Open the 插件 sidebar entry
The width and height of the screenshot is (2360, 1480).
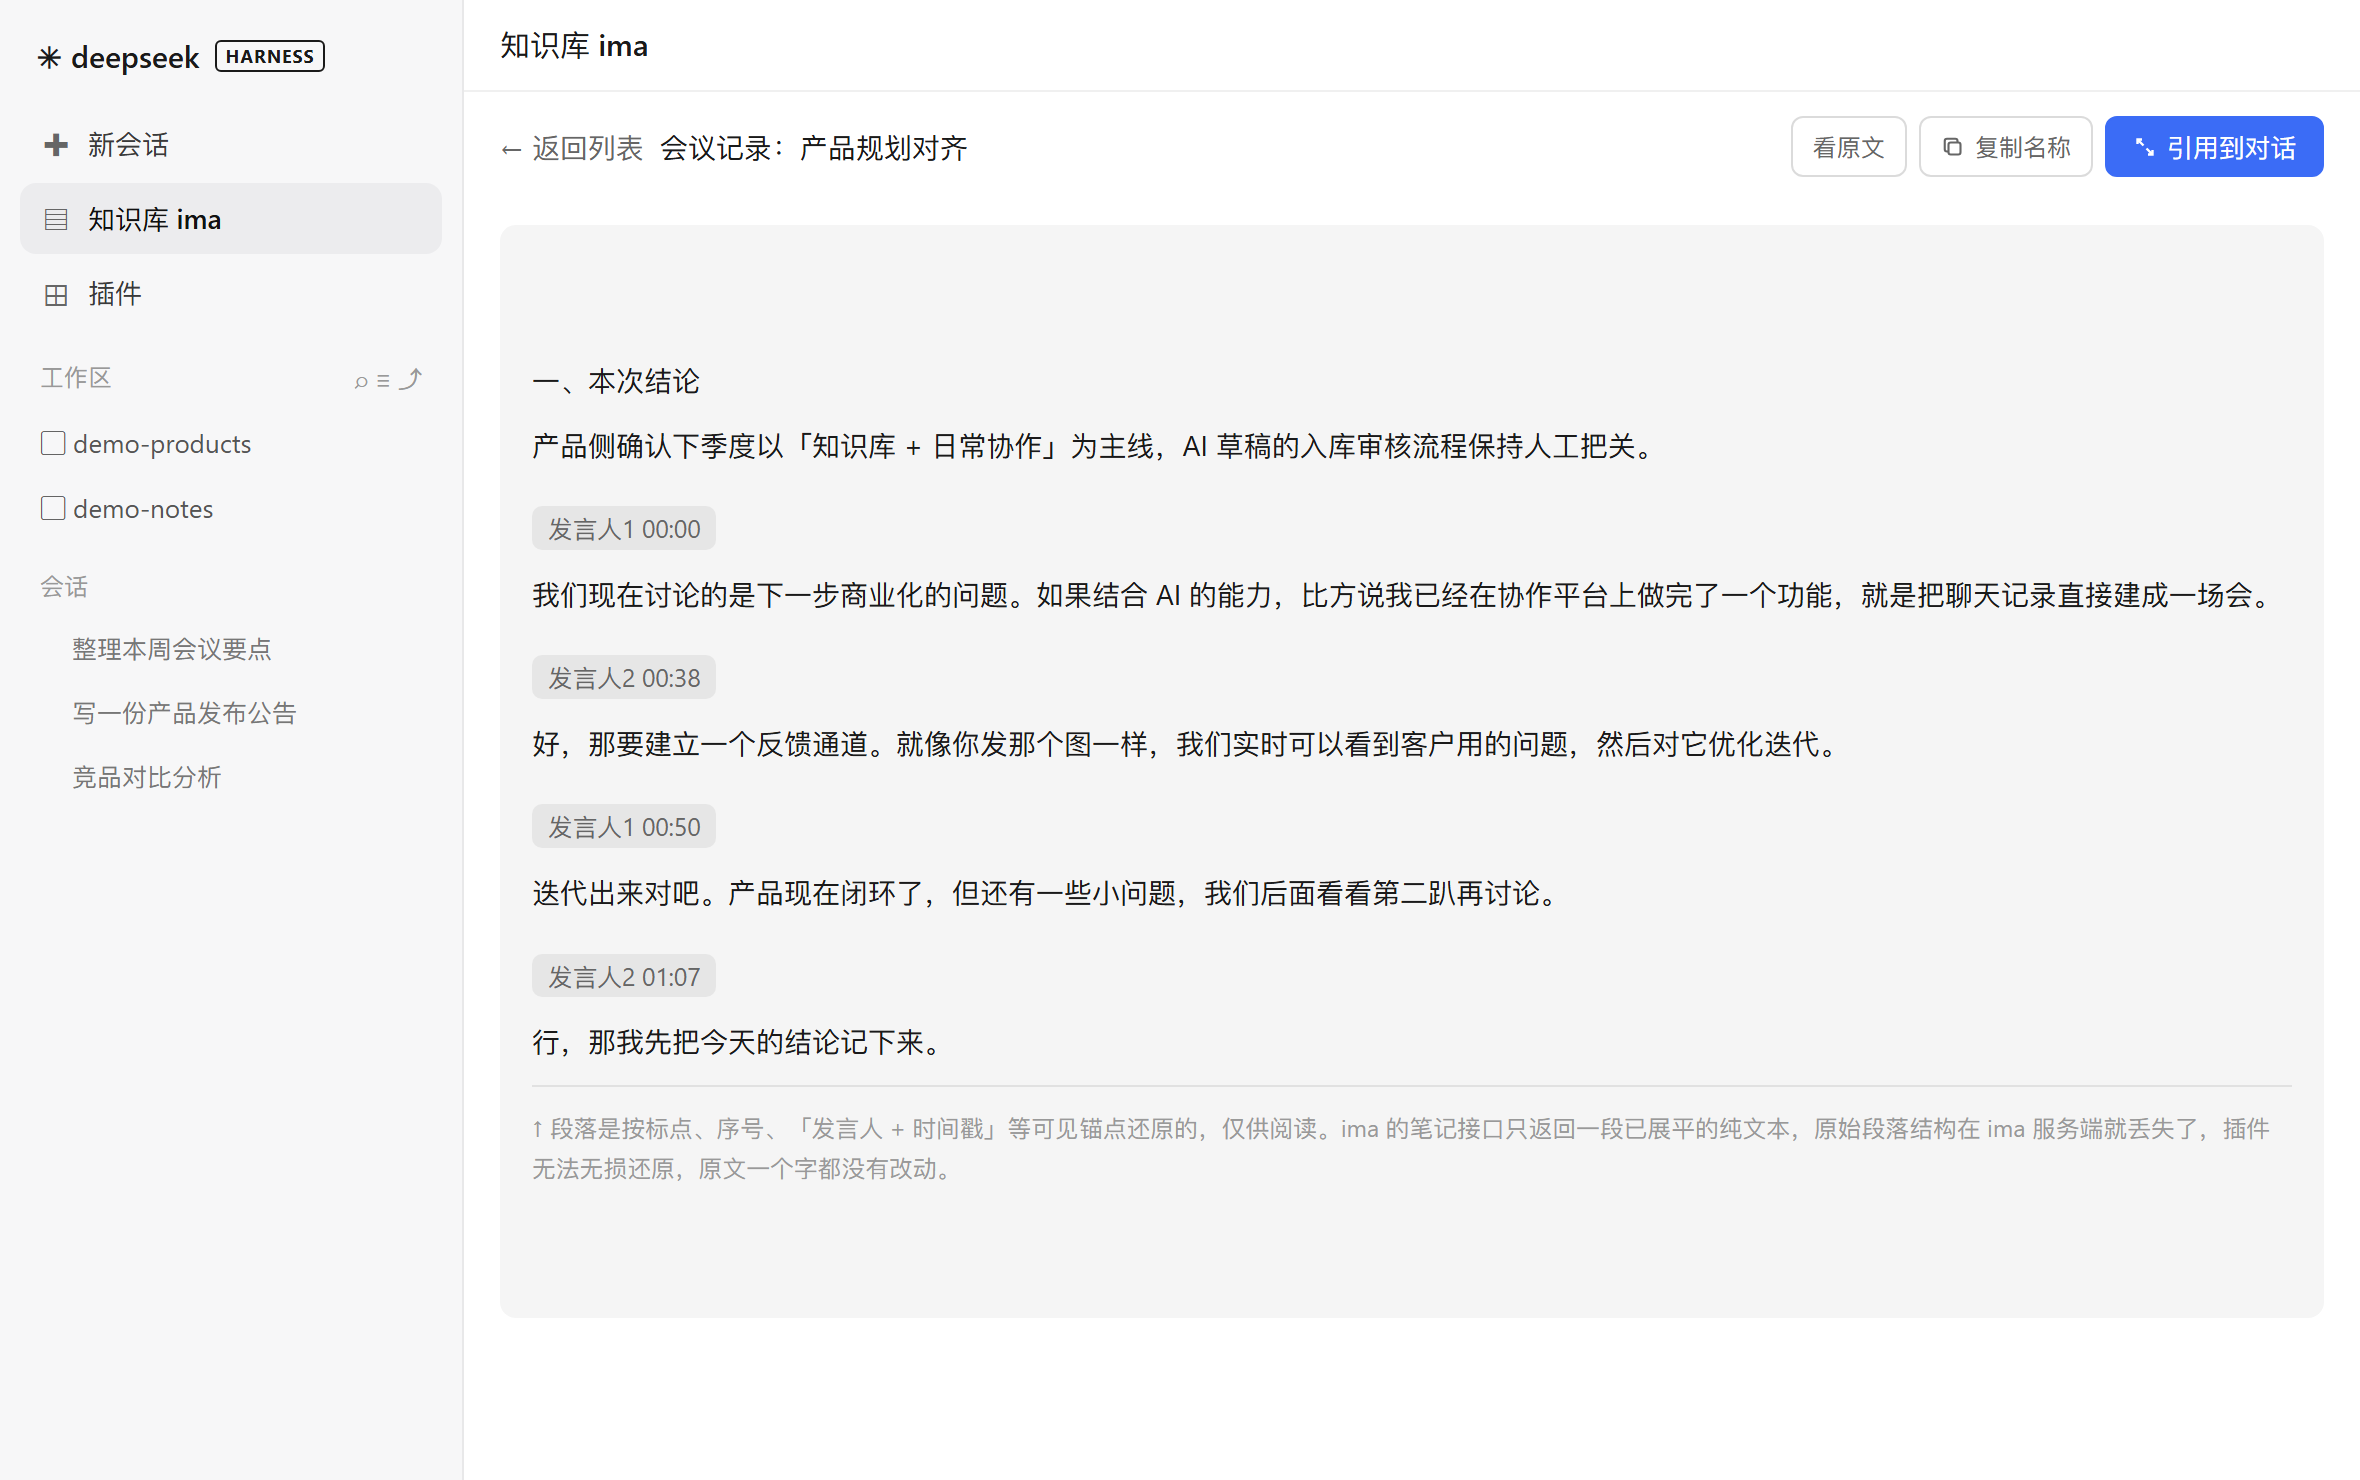click(231, 294)
